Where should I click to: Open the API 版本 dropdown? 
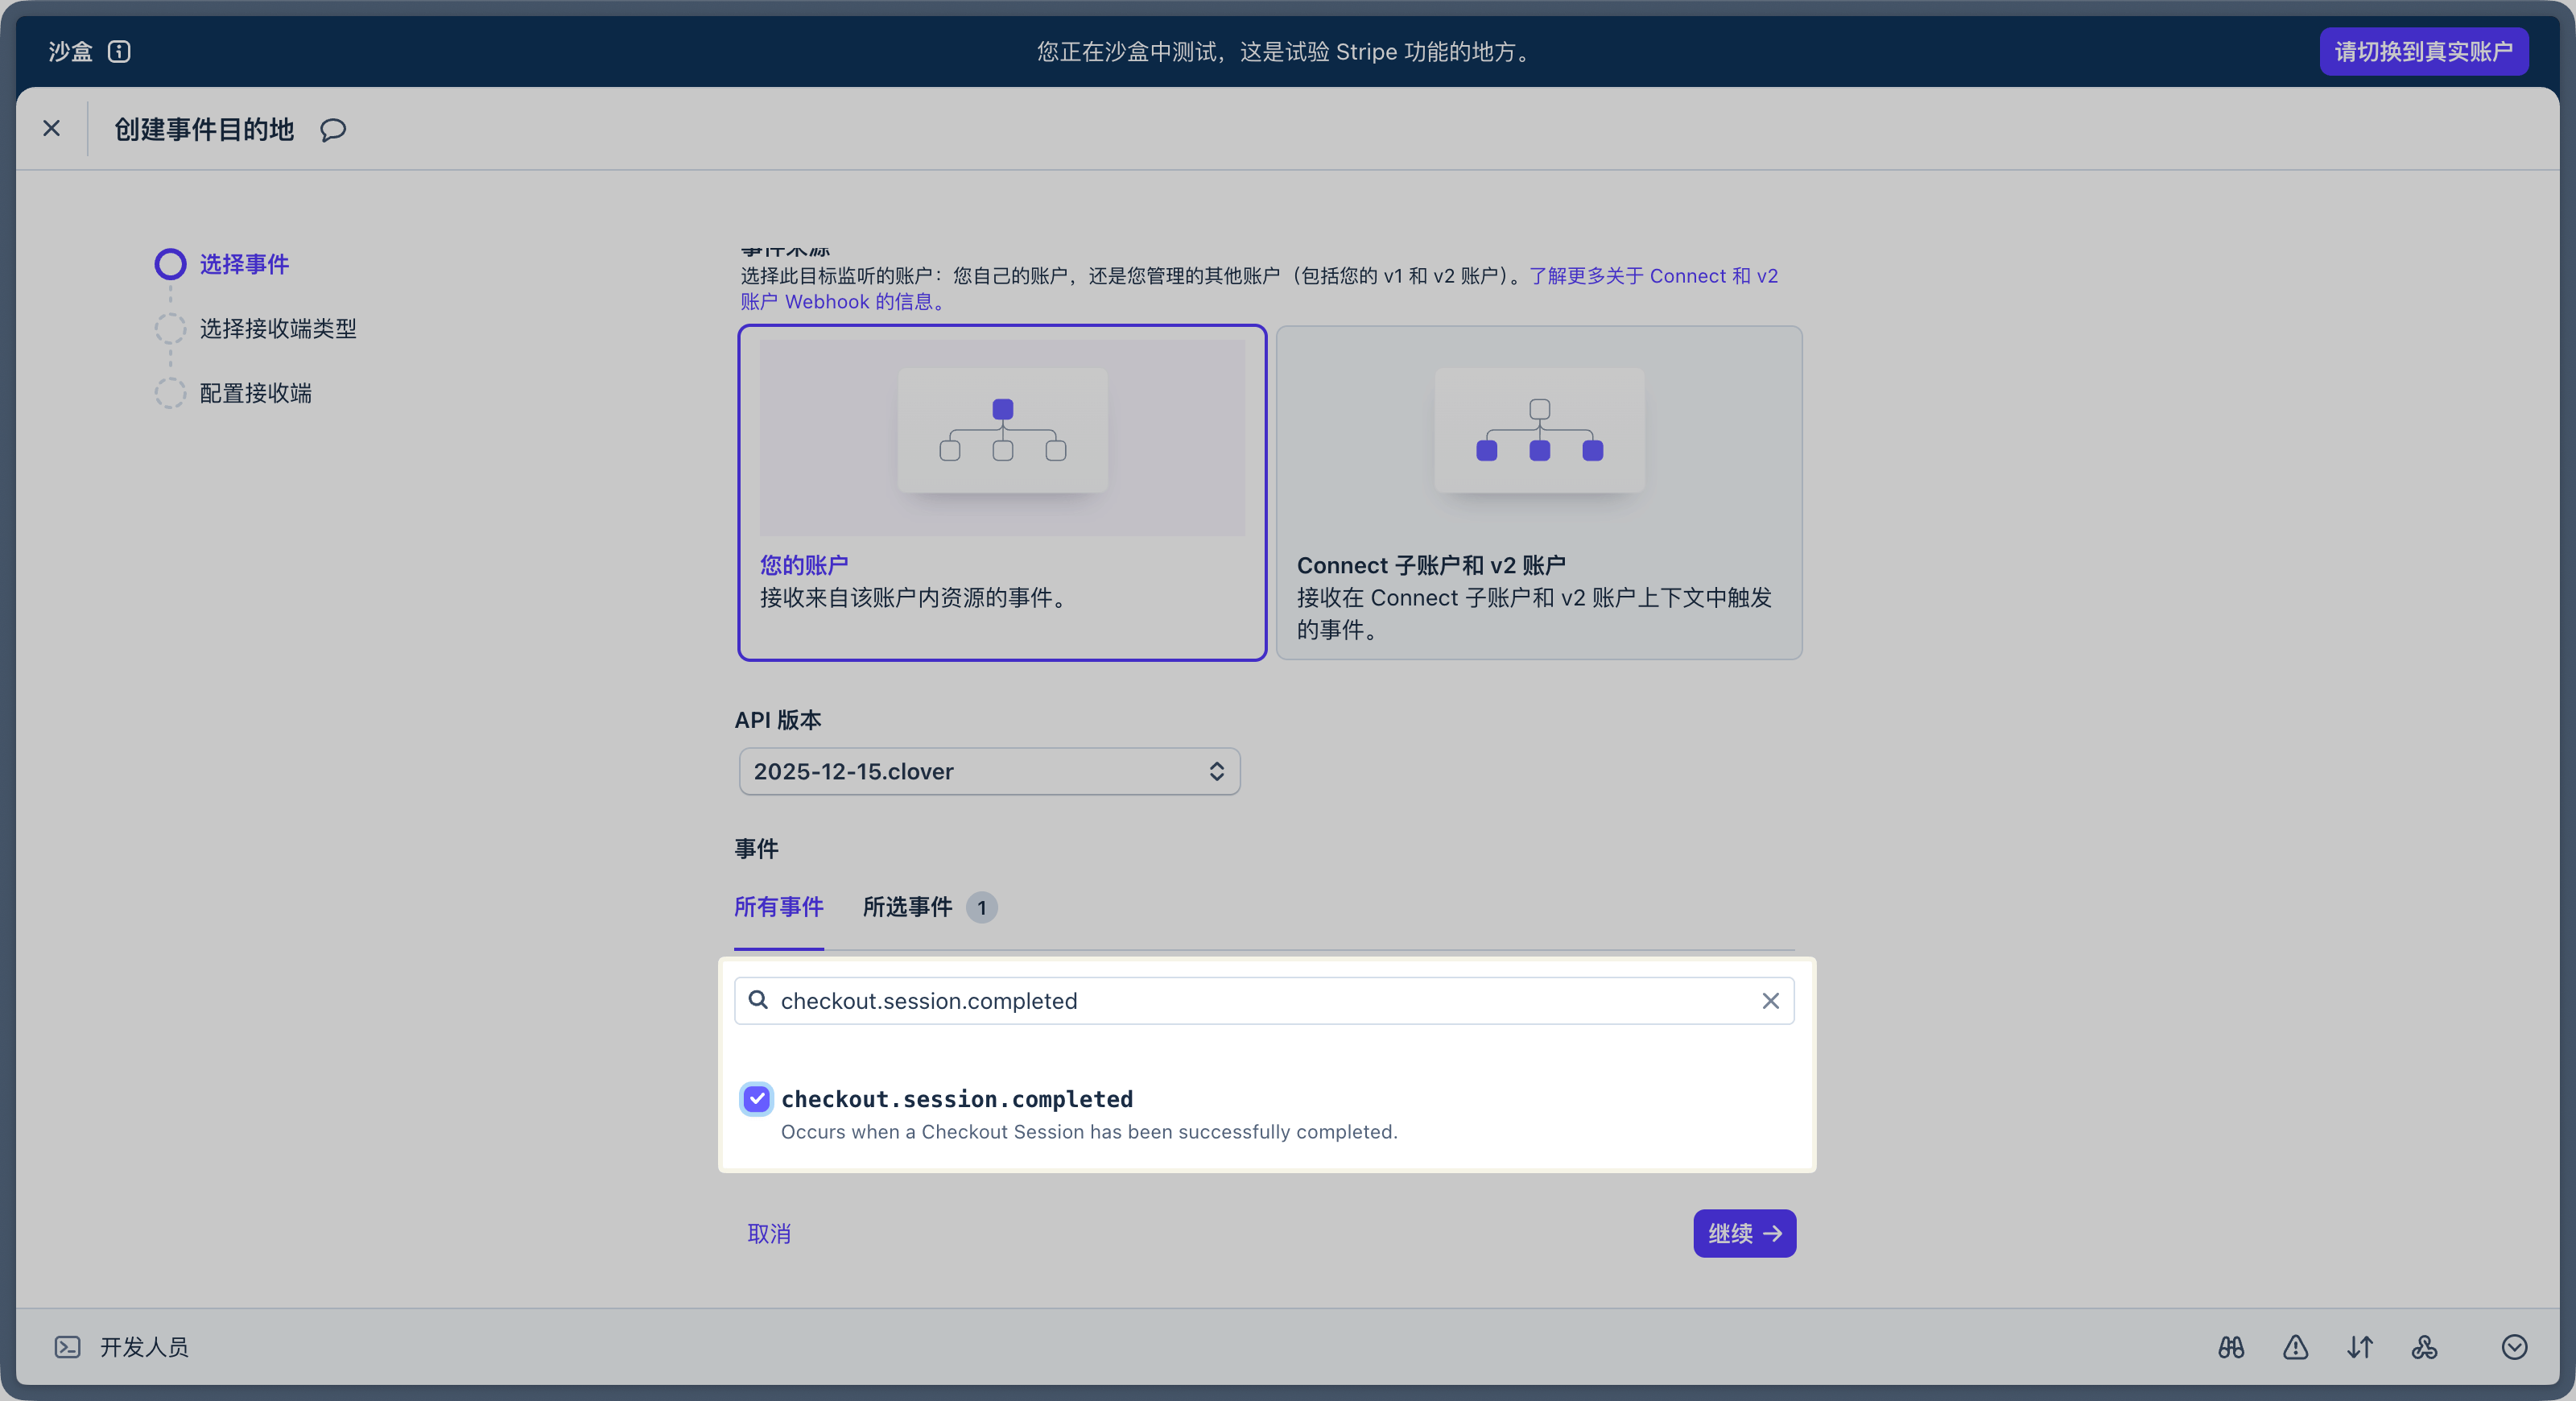[989, 771]
